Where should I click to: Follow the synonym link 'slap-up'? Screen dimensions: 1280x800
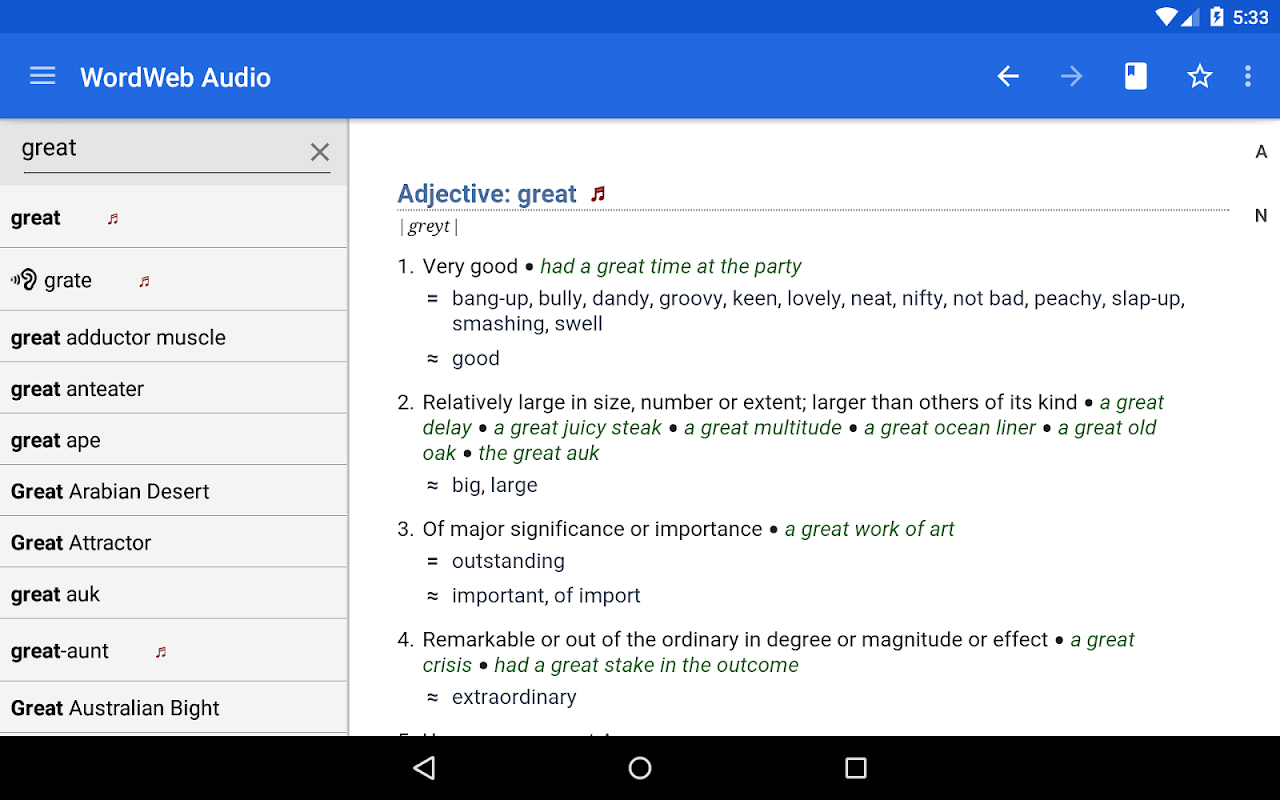click(1146, 299)
